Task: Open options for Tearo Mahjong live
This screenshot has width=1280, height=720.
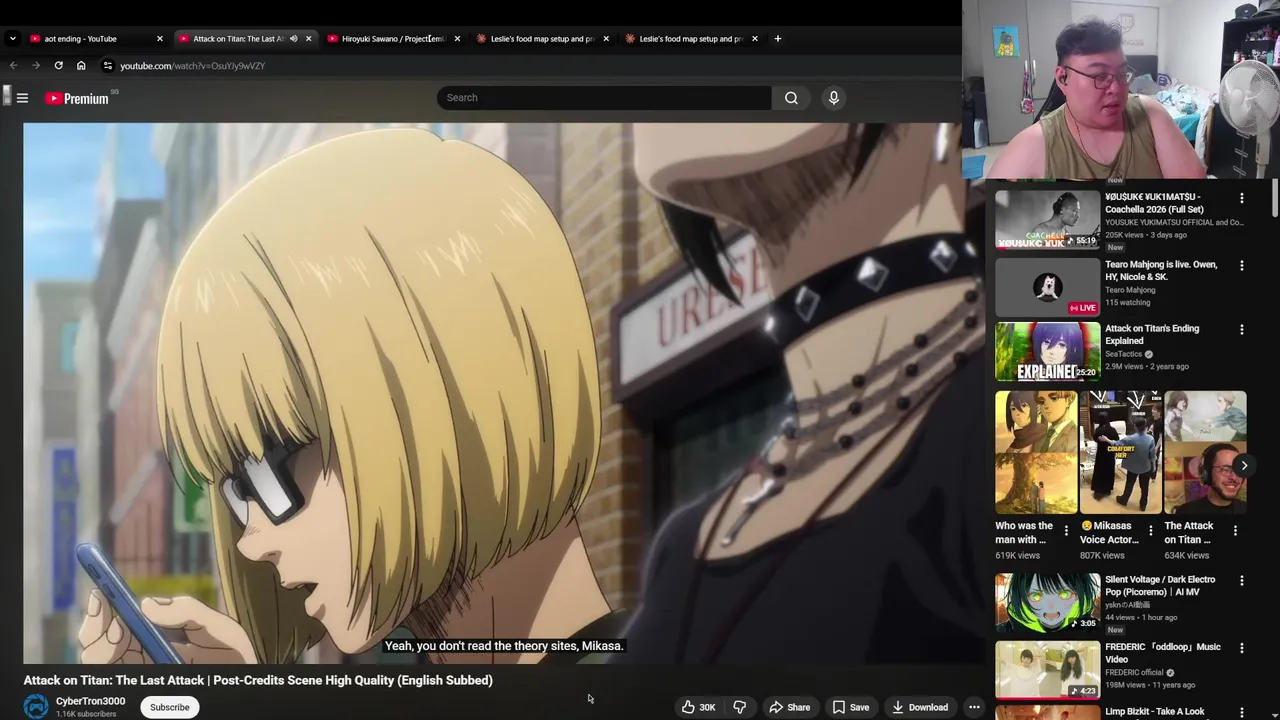Action: tap(1242, 266)
